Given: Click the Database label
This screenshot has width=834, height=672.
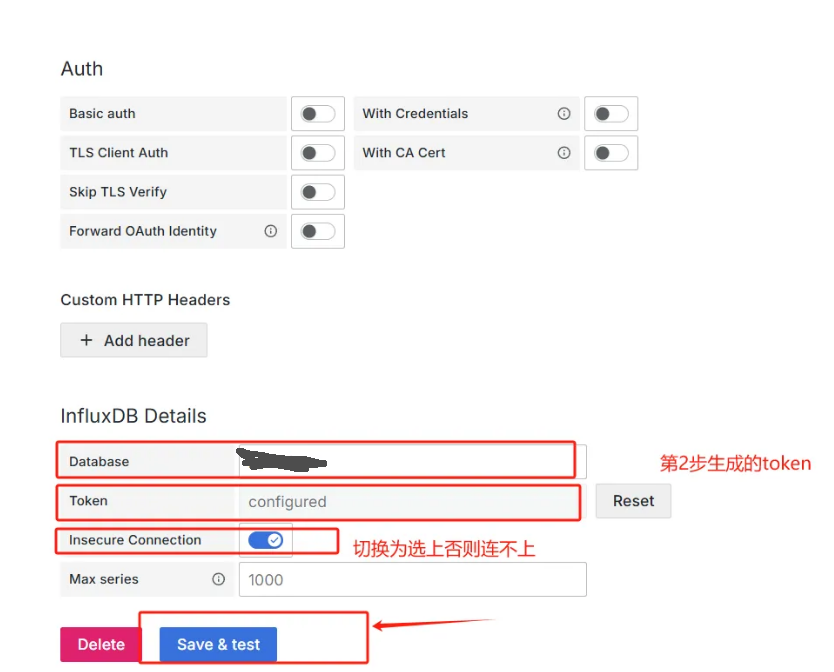Looking at the screenshot, I should coord(99,461).
